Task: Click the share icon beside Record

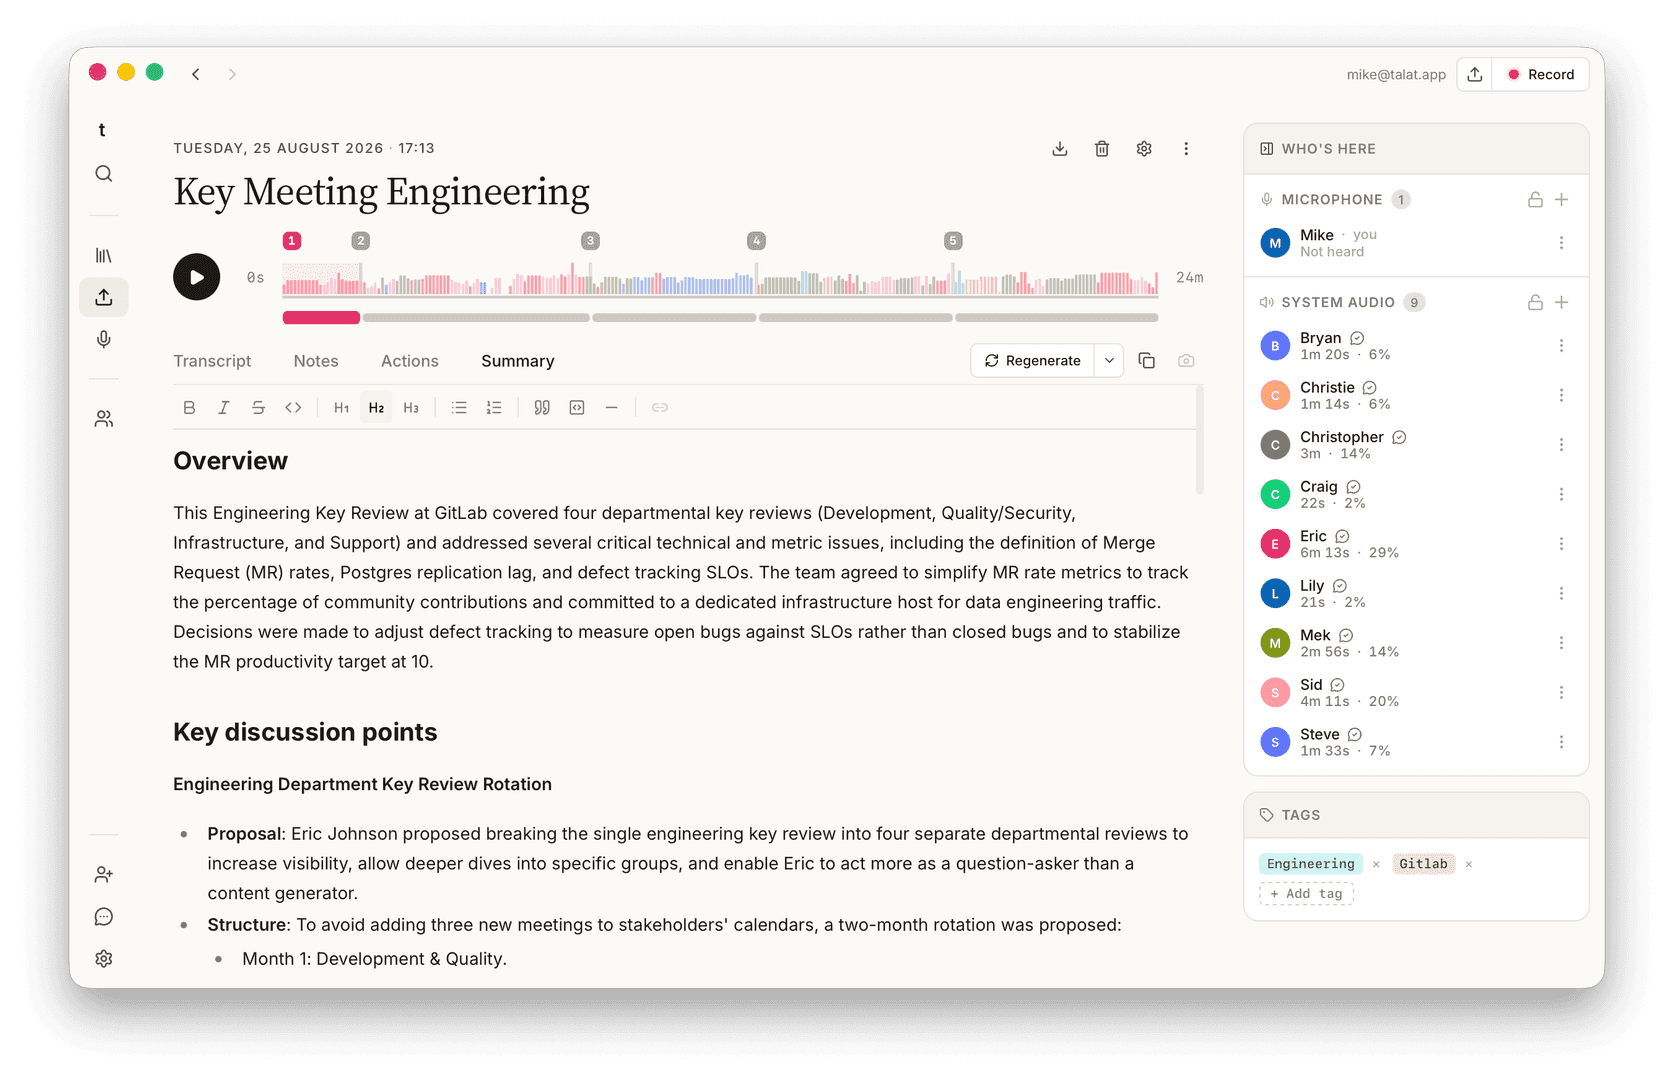Action: pyautogui.click(x=1475, y=74)
